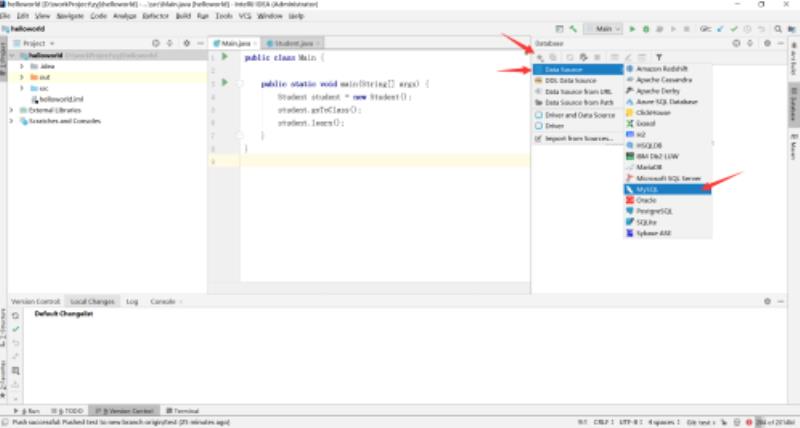The image size is (800, 428).
Task: Click the filter icon in Database toolbar
Action: 659,57
